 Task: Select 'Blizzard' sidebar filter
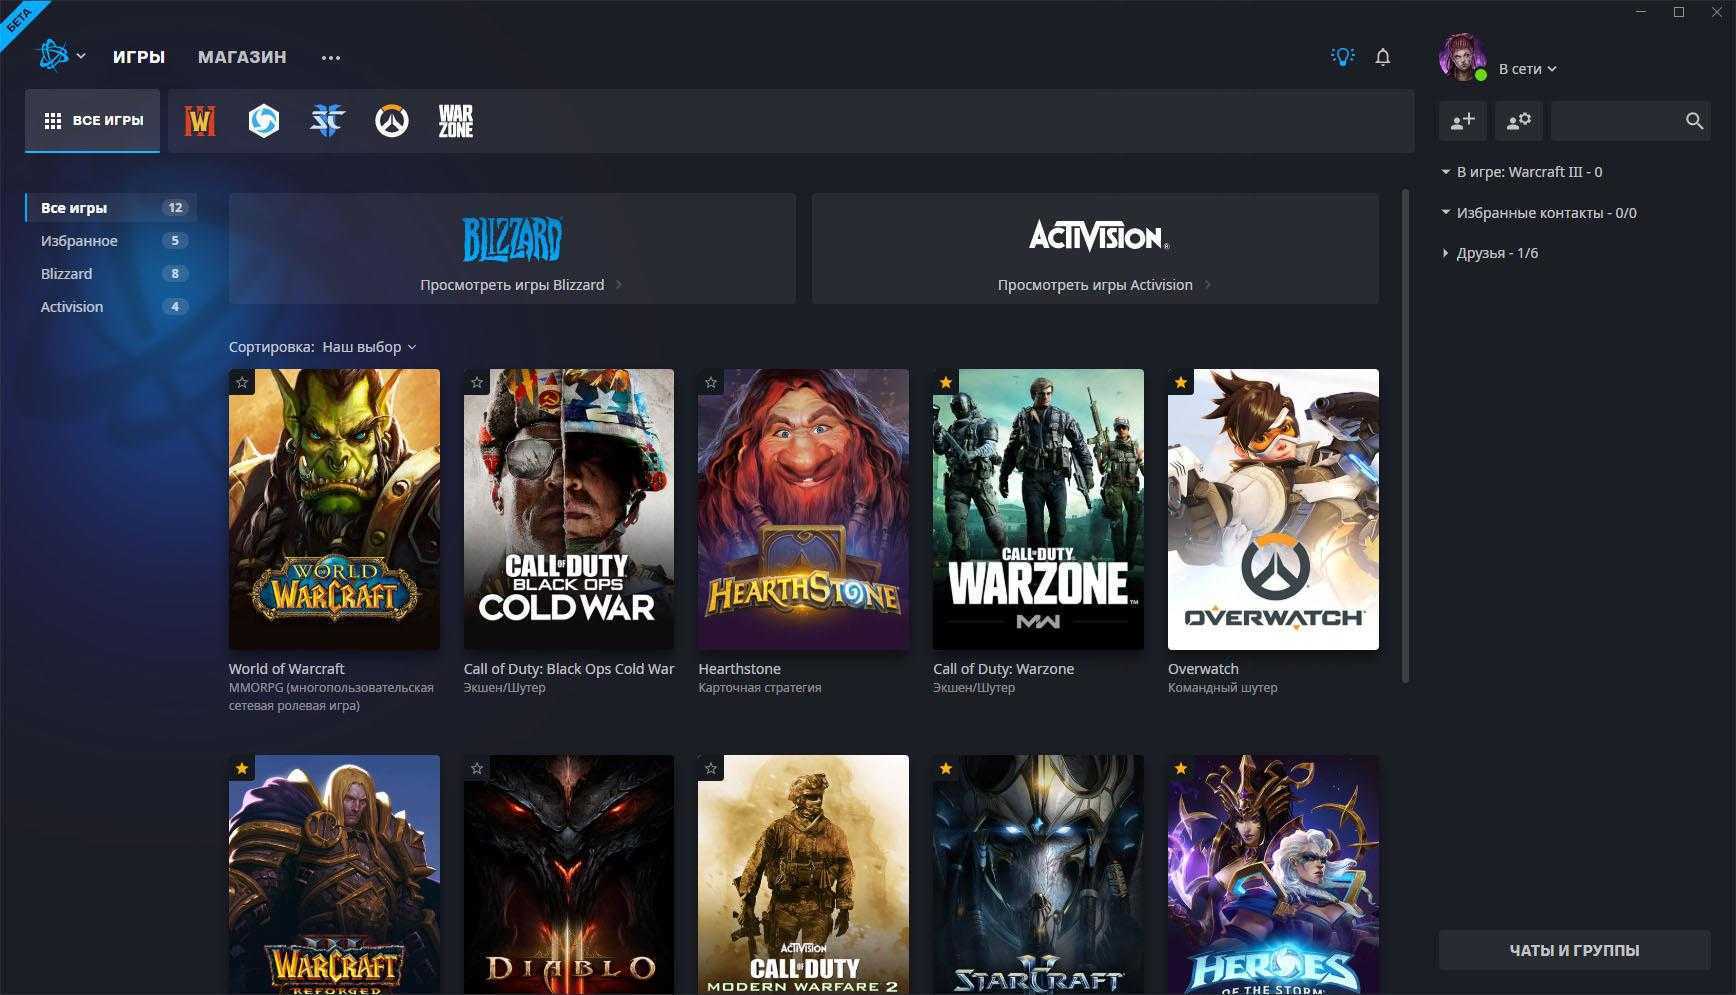point(111,274)
